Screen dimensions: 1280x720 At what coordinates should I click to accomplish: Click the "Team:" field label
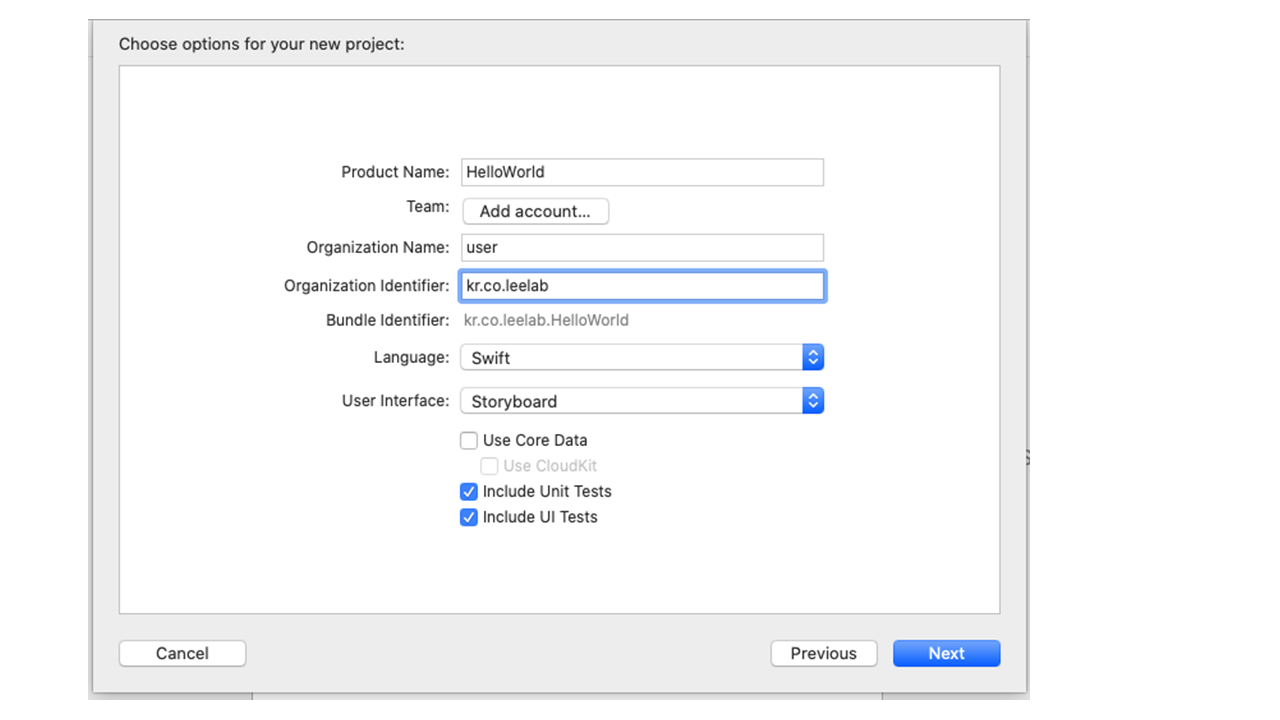click(427, 207)
